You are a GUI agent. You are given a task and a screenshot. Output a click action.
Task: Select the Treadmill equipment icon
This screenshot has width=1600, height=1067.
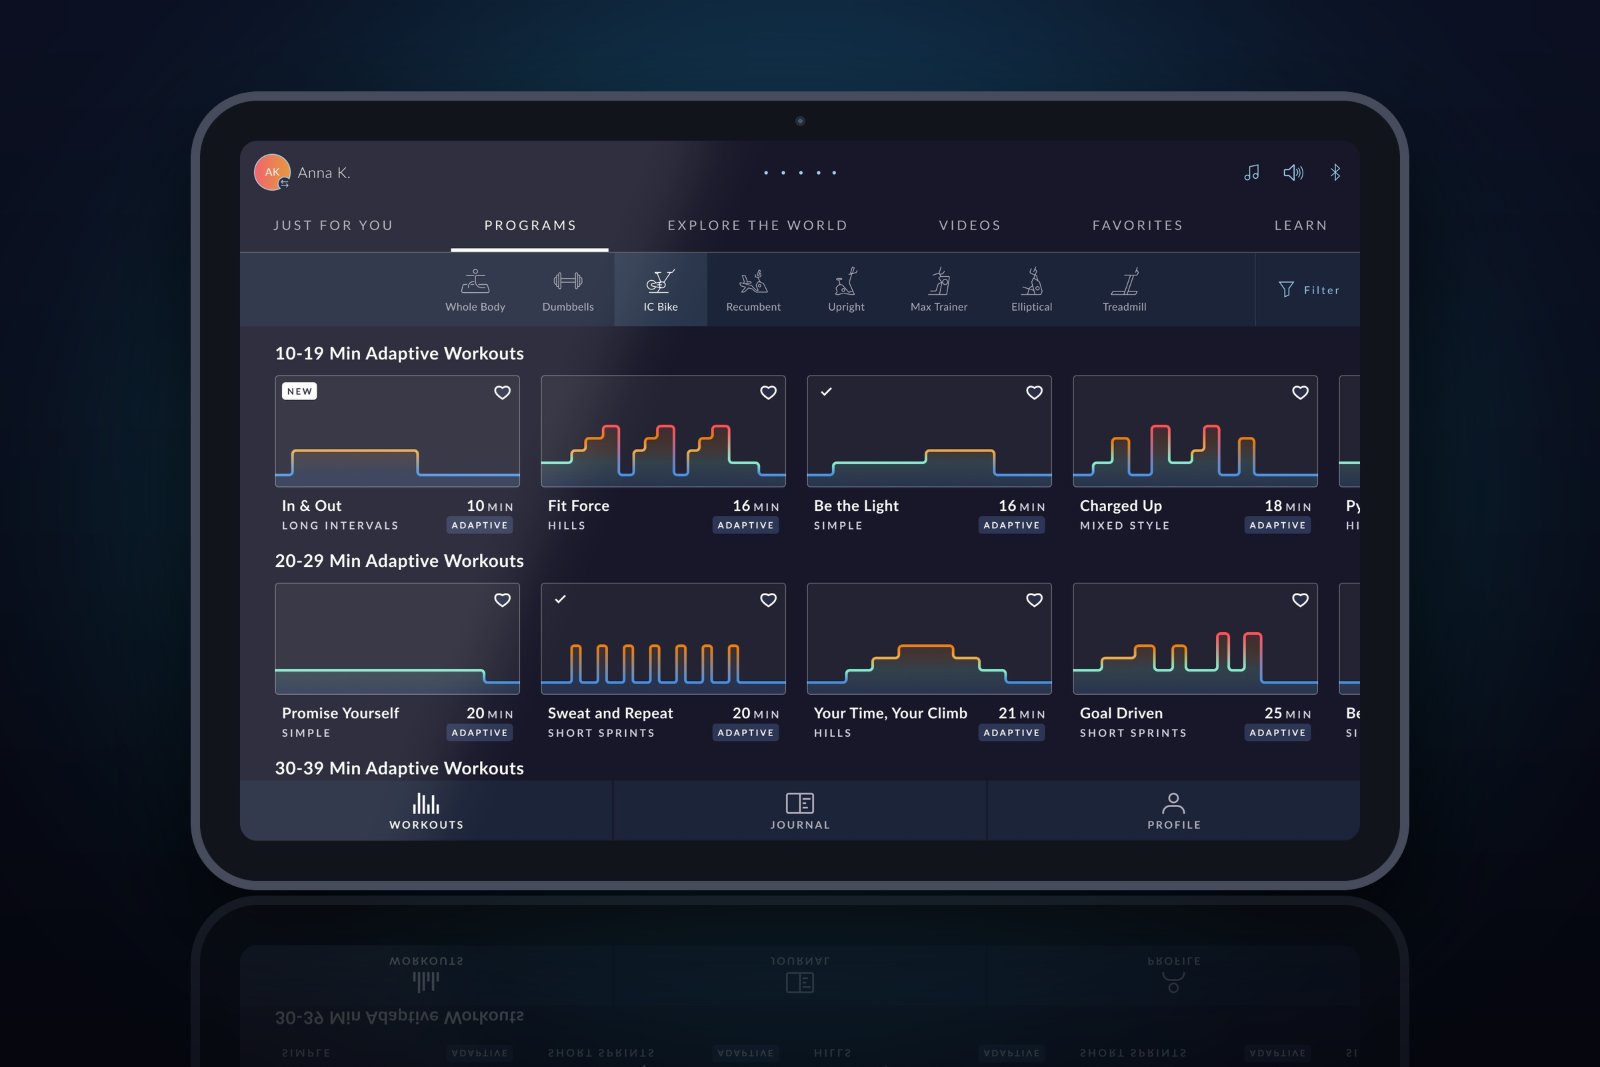[x=1124, y=290]
